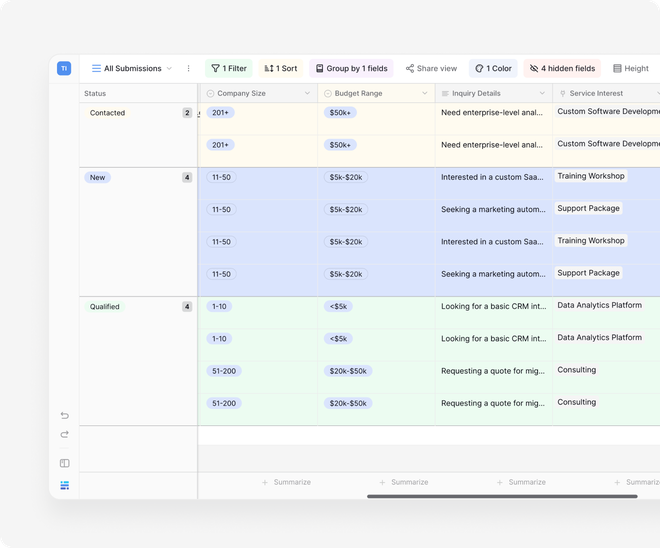660x548 pixels.
Task: Click the blue list view icon in sidebar
Action: (65, 485)
